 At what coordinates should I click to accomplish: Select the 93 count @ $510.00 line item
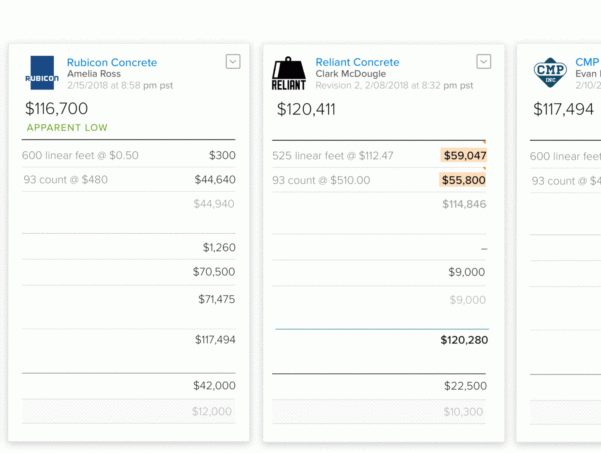pyautogui.click(x=321, y=180)
